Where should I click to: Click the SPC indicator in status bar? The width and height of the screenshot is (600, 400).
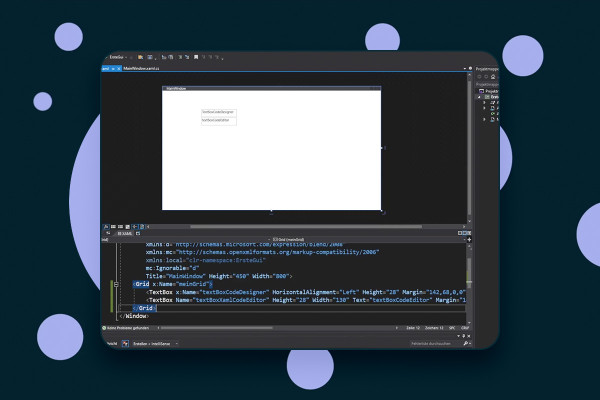pos(452,328)
